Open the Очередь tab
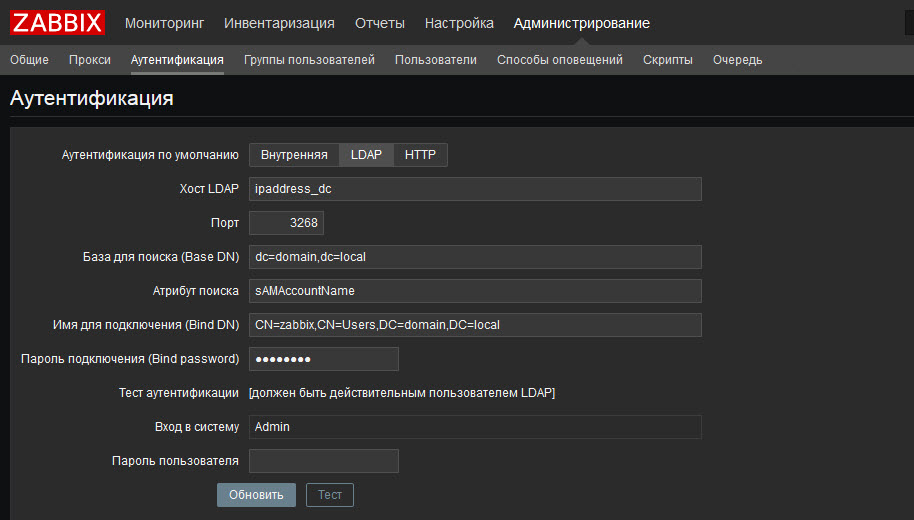 [737, 59]
